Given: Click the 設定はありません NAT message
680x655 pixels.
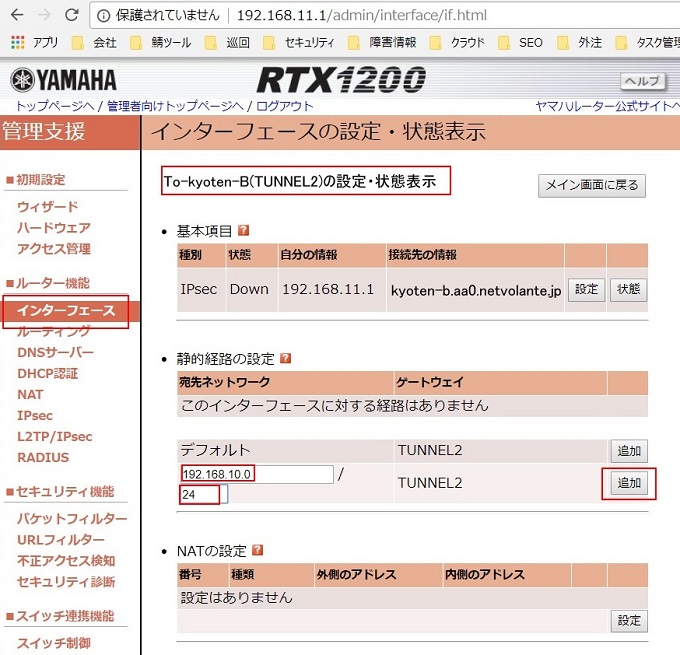Looking at the screenshot, I should pos(237,598).
